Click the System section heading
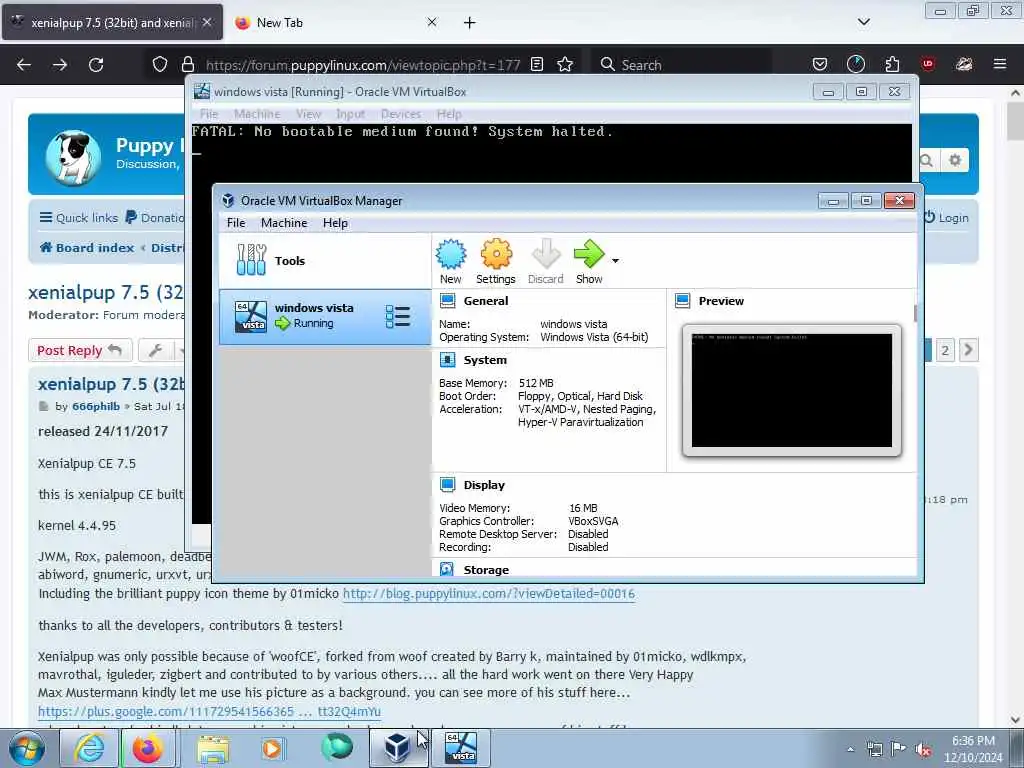This screenshot has height=768, width=1024. (485, 360)
